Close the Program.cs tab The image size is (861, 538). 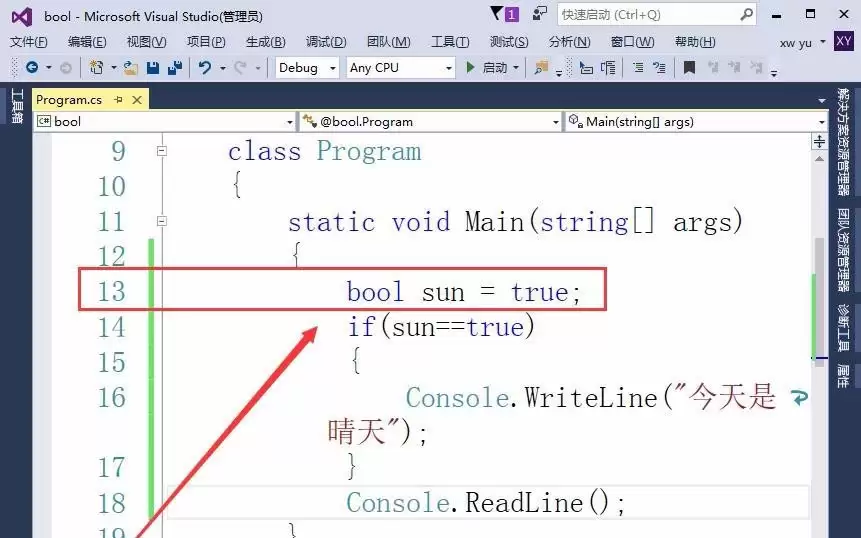(x=137, y=100)
